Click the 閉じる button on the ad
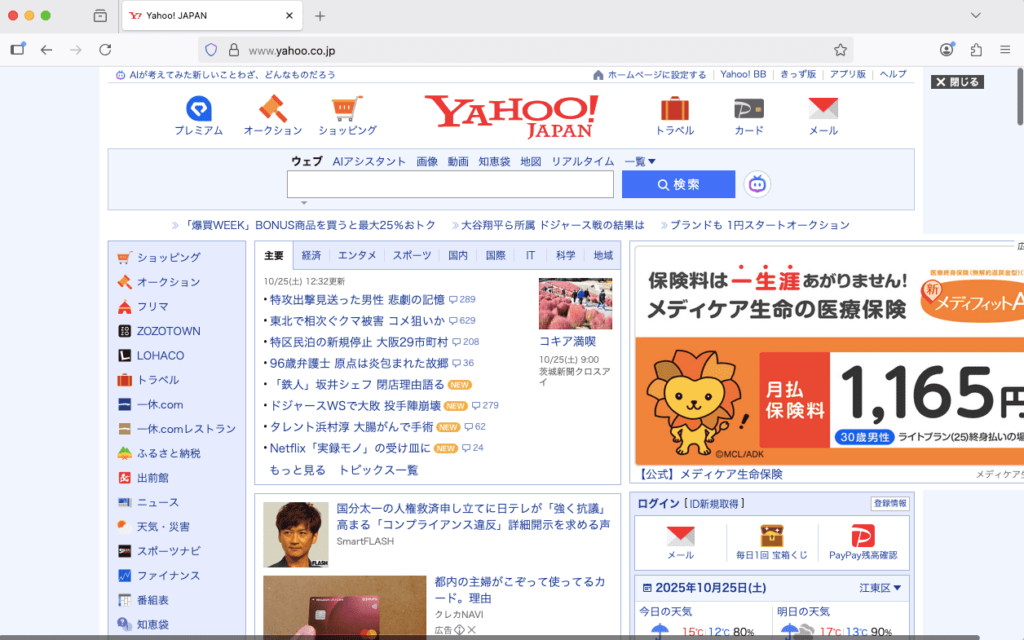 point(957,82)
